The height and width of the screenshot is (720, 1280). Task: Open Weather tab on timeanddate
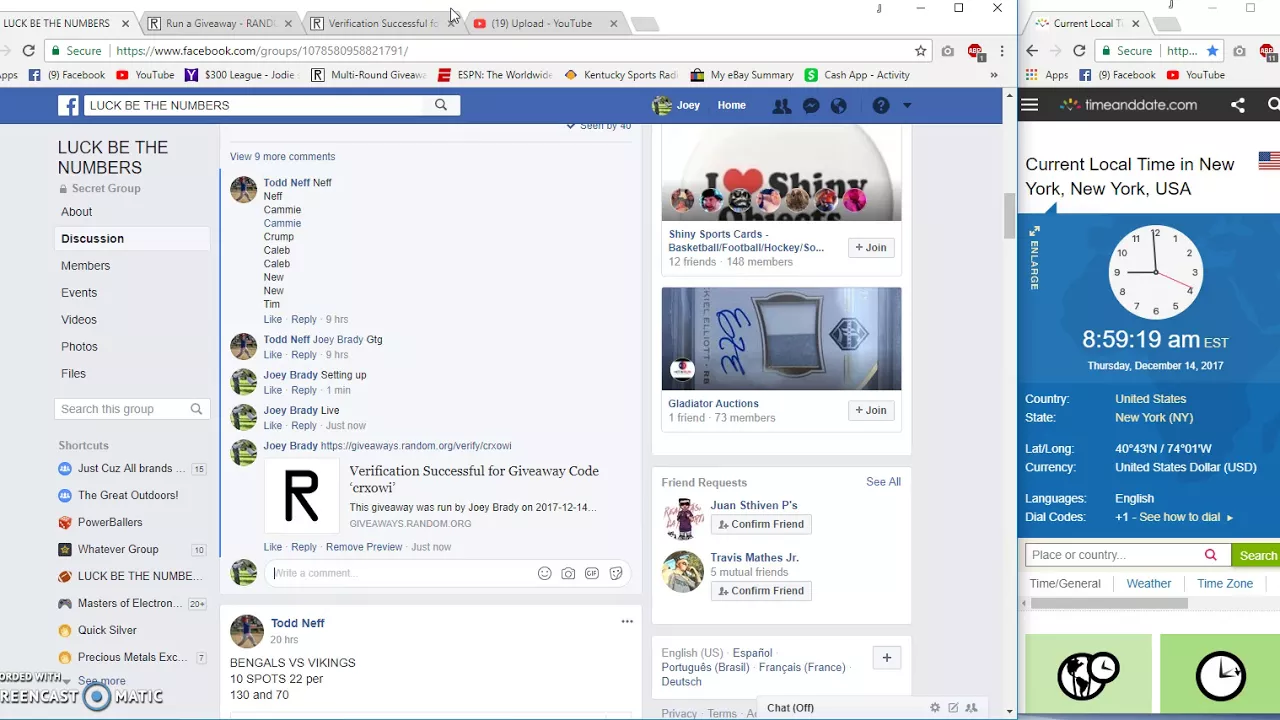pyautogui.click(x=1149, y=584)
